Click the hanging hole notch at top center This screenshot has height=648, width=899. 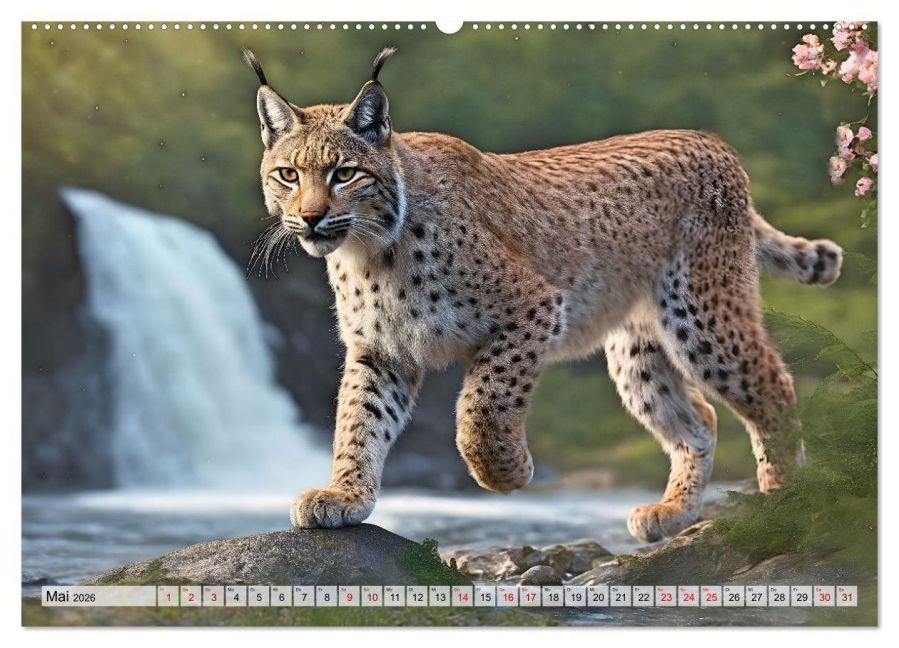tap(449, 26)
